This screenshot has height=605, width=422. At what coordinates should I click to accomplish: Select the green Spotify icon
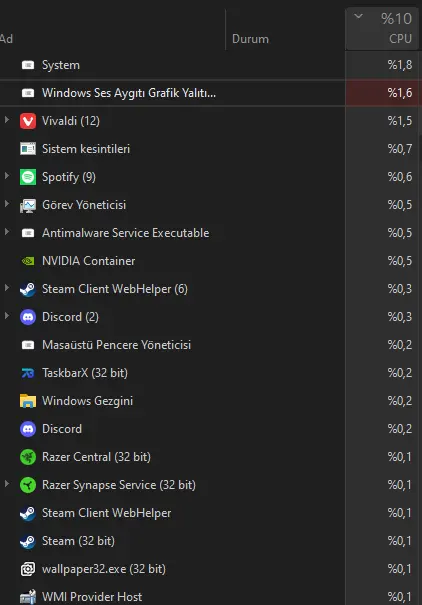click(x=28, y=177)
